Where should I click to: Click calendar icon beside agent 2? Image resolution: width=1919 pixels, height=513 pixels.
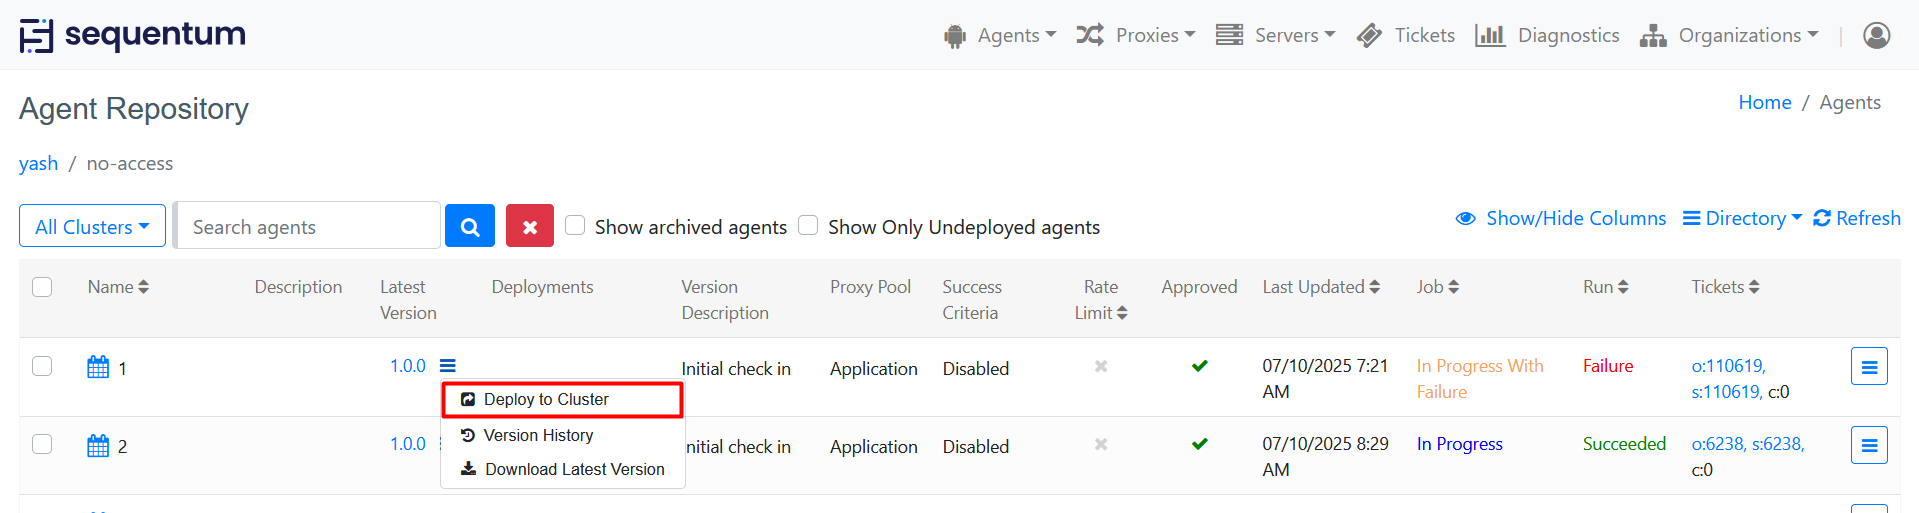[x=98, y=445]
